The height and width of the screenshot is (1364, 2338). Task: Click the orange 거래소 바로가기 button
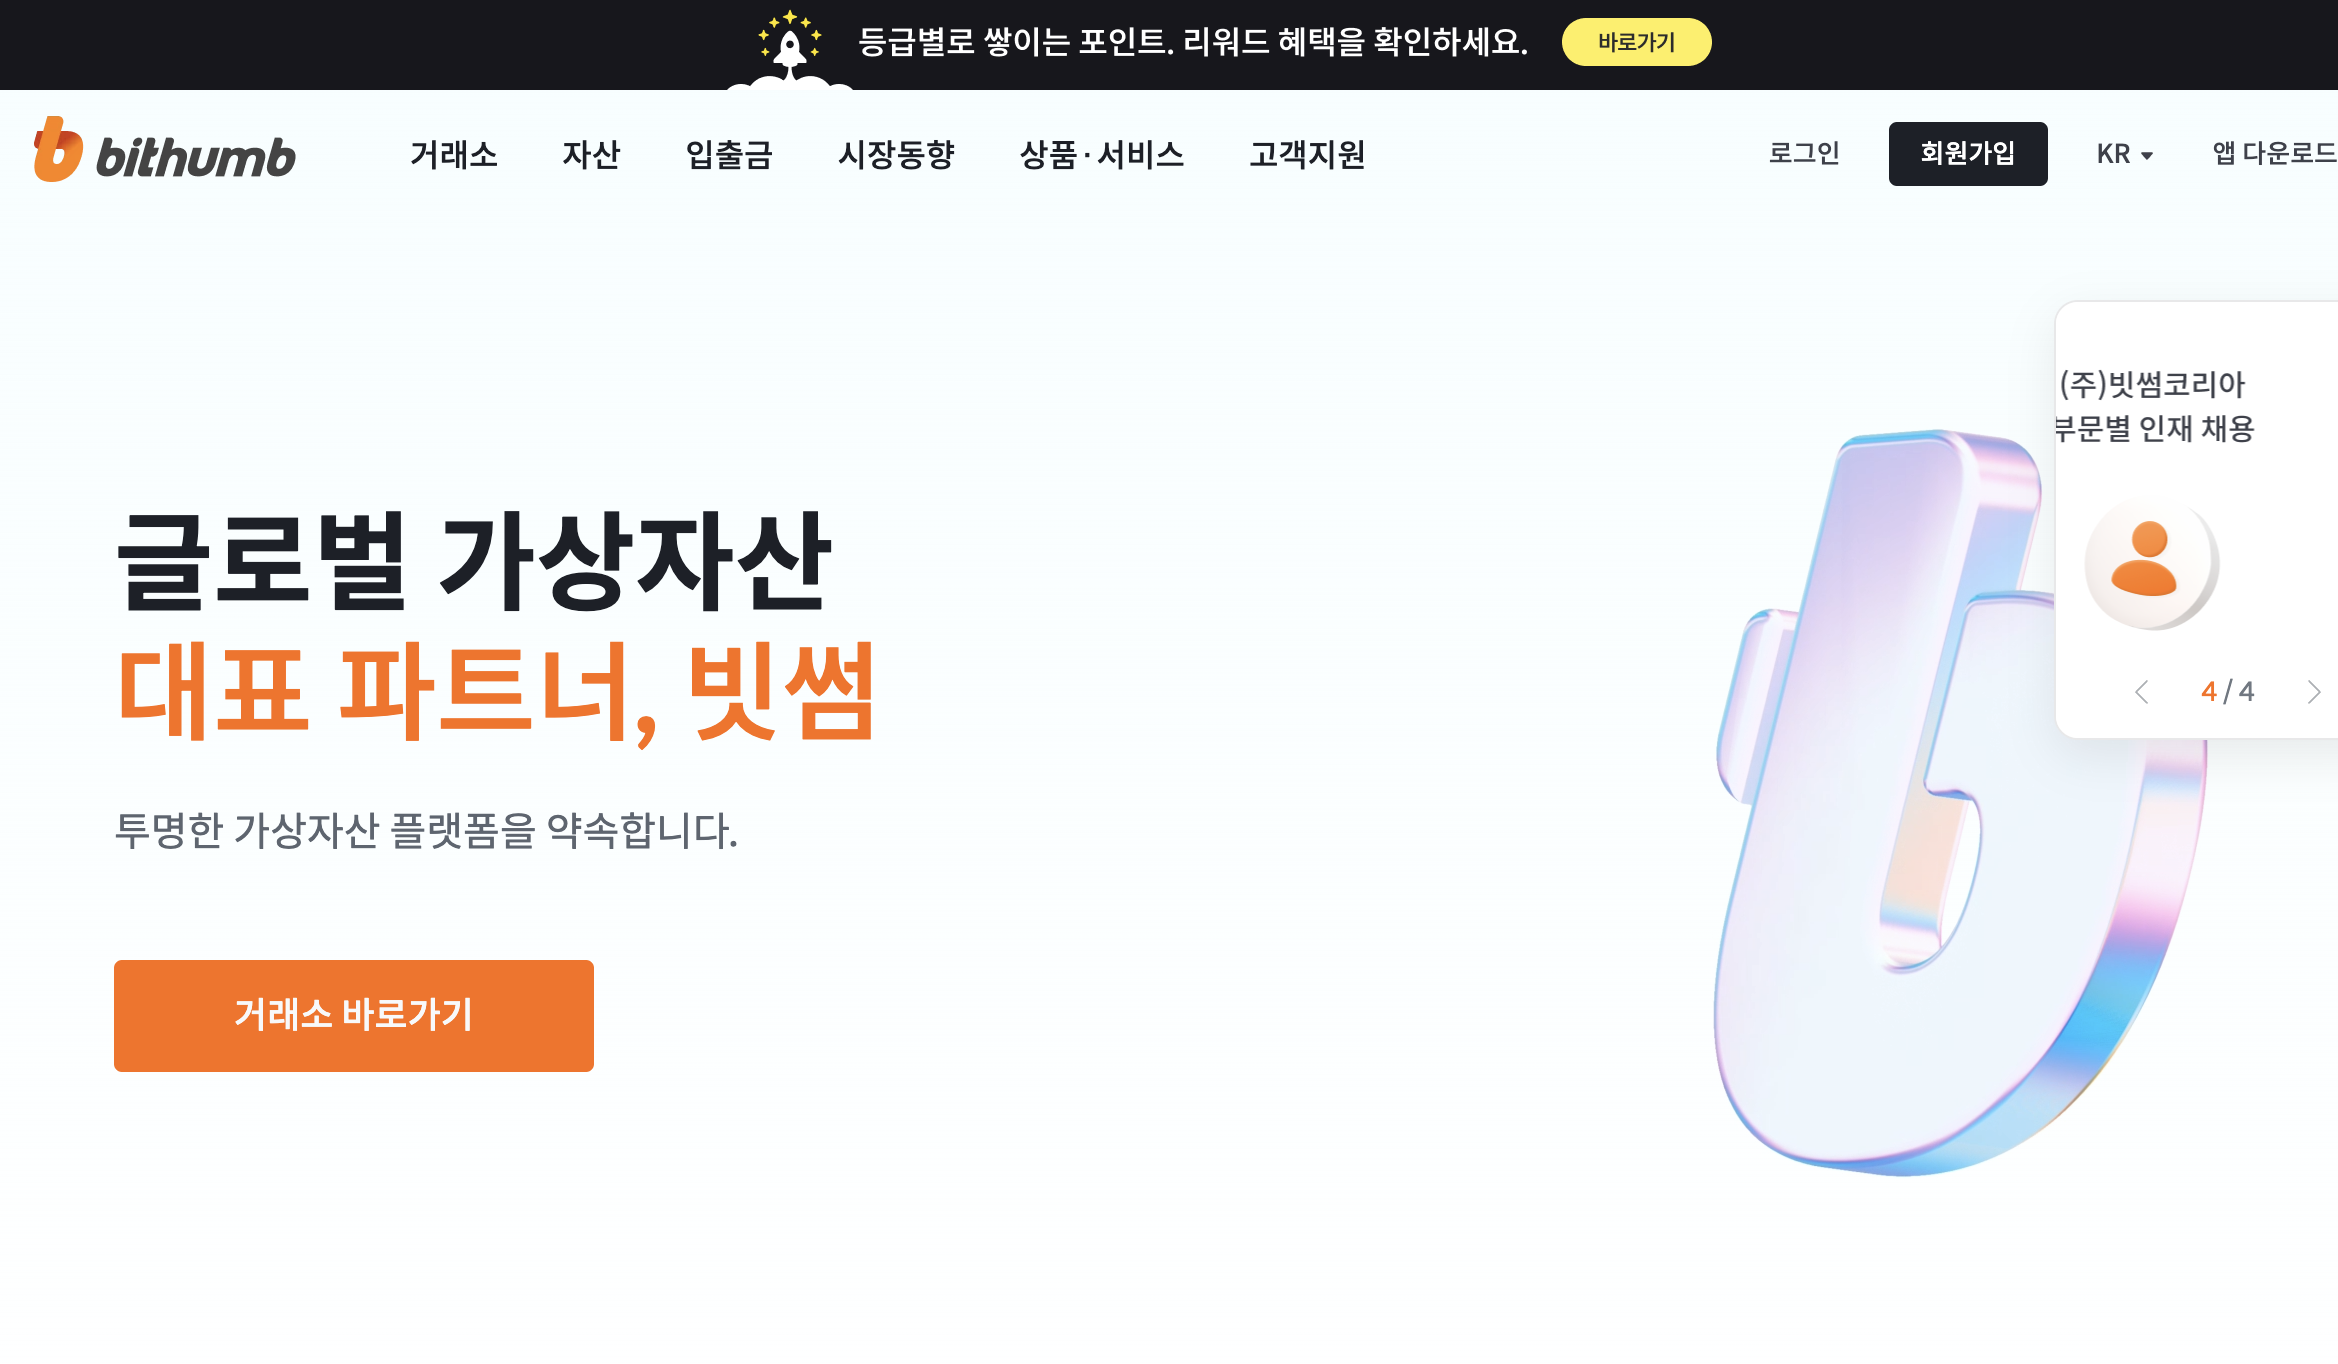click(x=354, y=1015)
